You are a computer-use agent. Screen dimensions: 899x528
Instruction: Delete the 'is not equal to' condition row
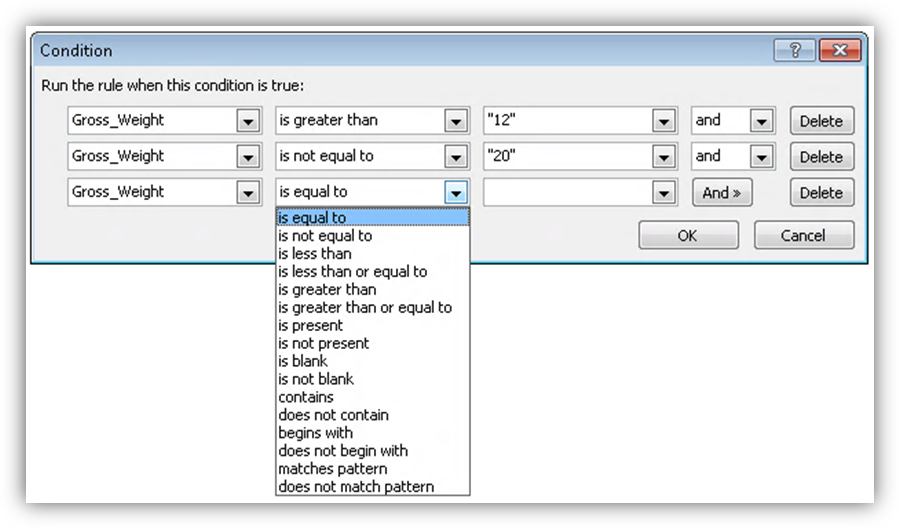click(822, 157)
